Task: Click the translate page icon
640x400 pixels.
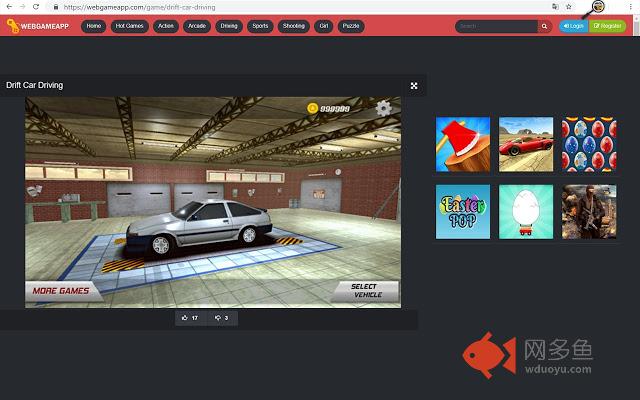Action: click(555, 7)
